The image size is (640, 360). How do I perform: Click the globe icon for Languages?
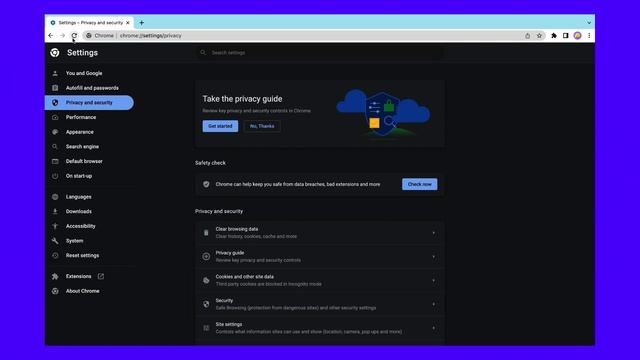click(55, 197)
